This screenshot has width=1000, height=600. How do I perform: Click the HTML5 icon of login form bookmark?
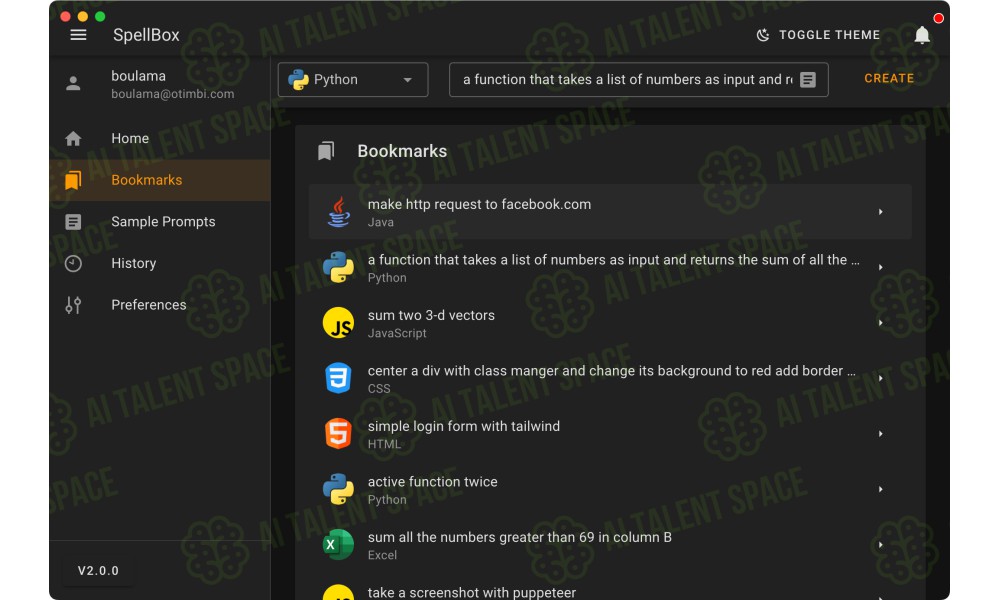pyautogui.click(x=339, y=434)
